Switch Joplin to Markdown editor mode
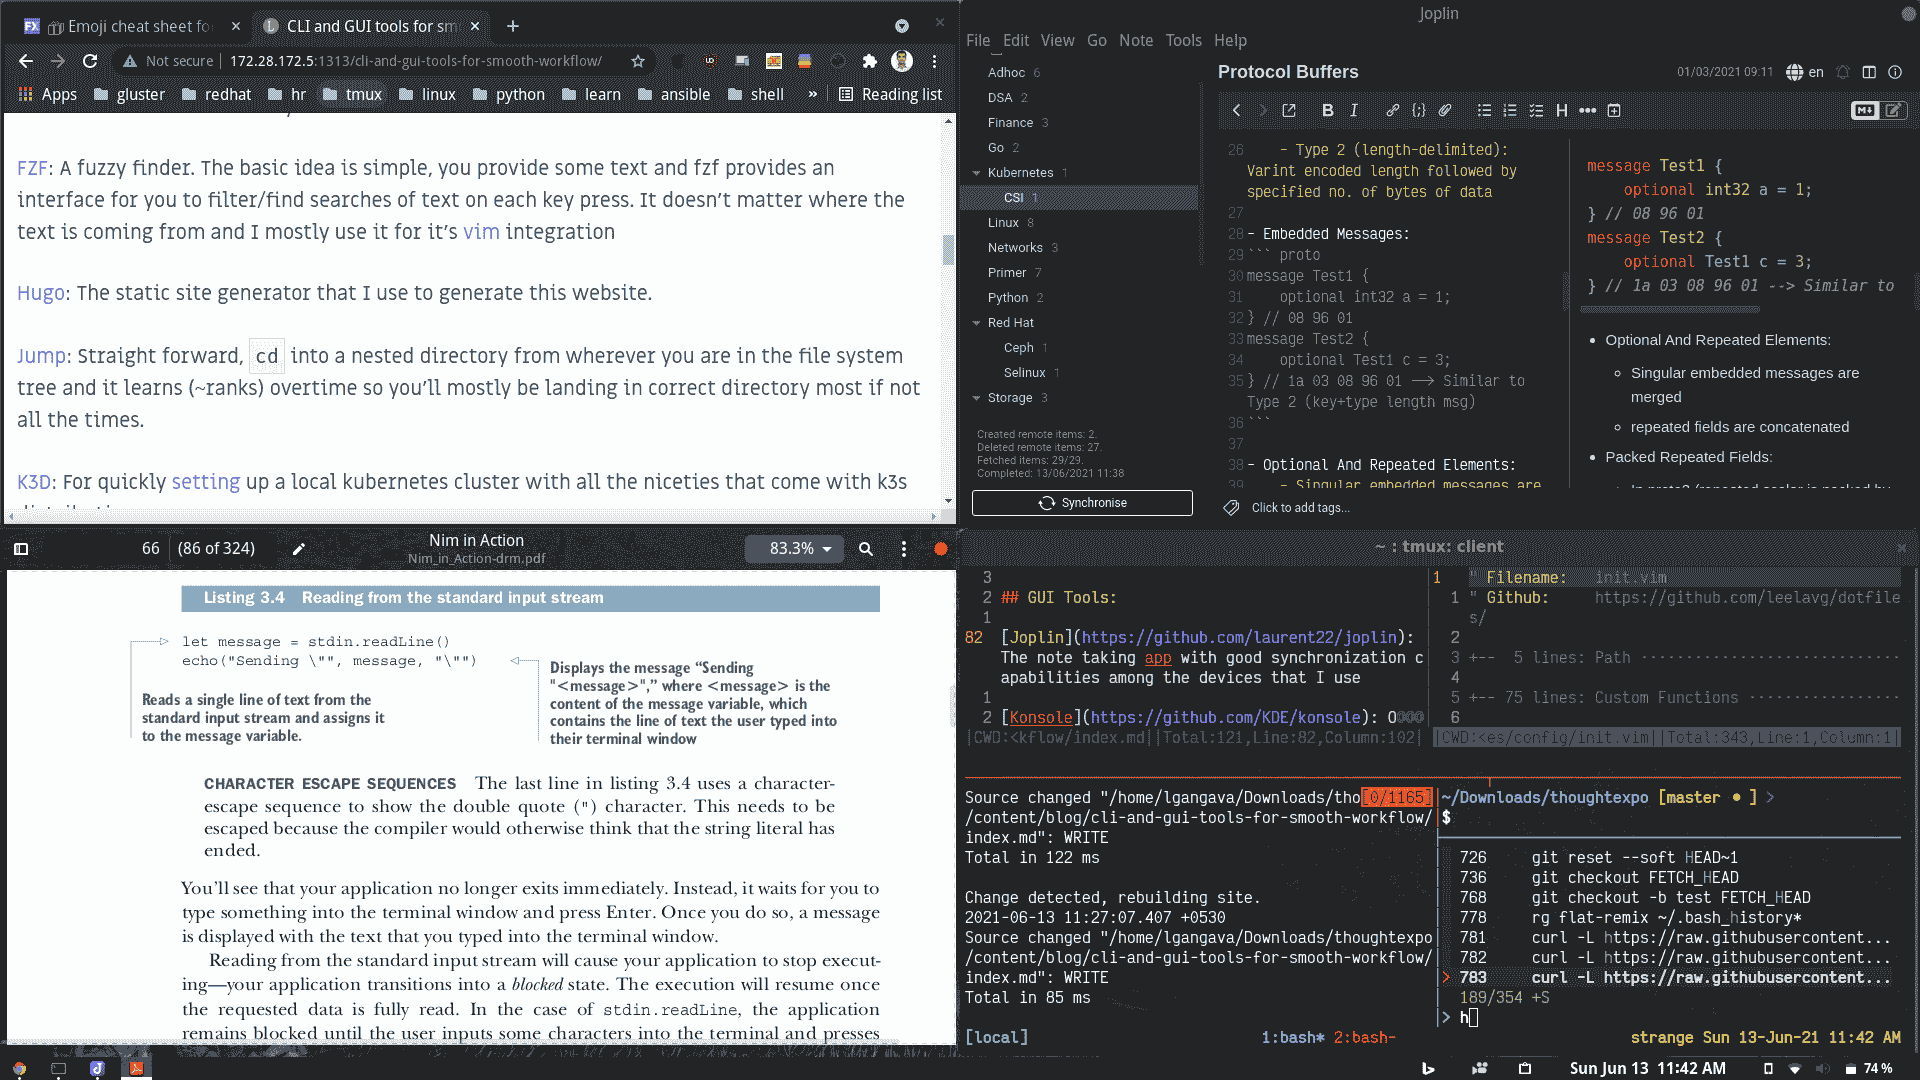The image size is (1920, 1080). [1865, 111]
